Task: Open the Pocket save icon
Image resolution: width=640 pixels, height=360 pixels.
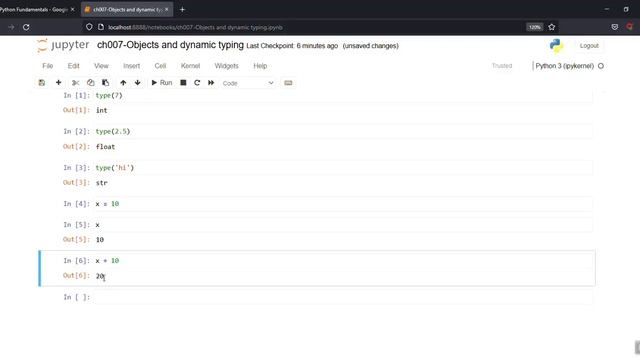Action: tap(615, 27)
